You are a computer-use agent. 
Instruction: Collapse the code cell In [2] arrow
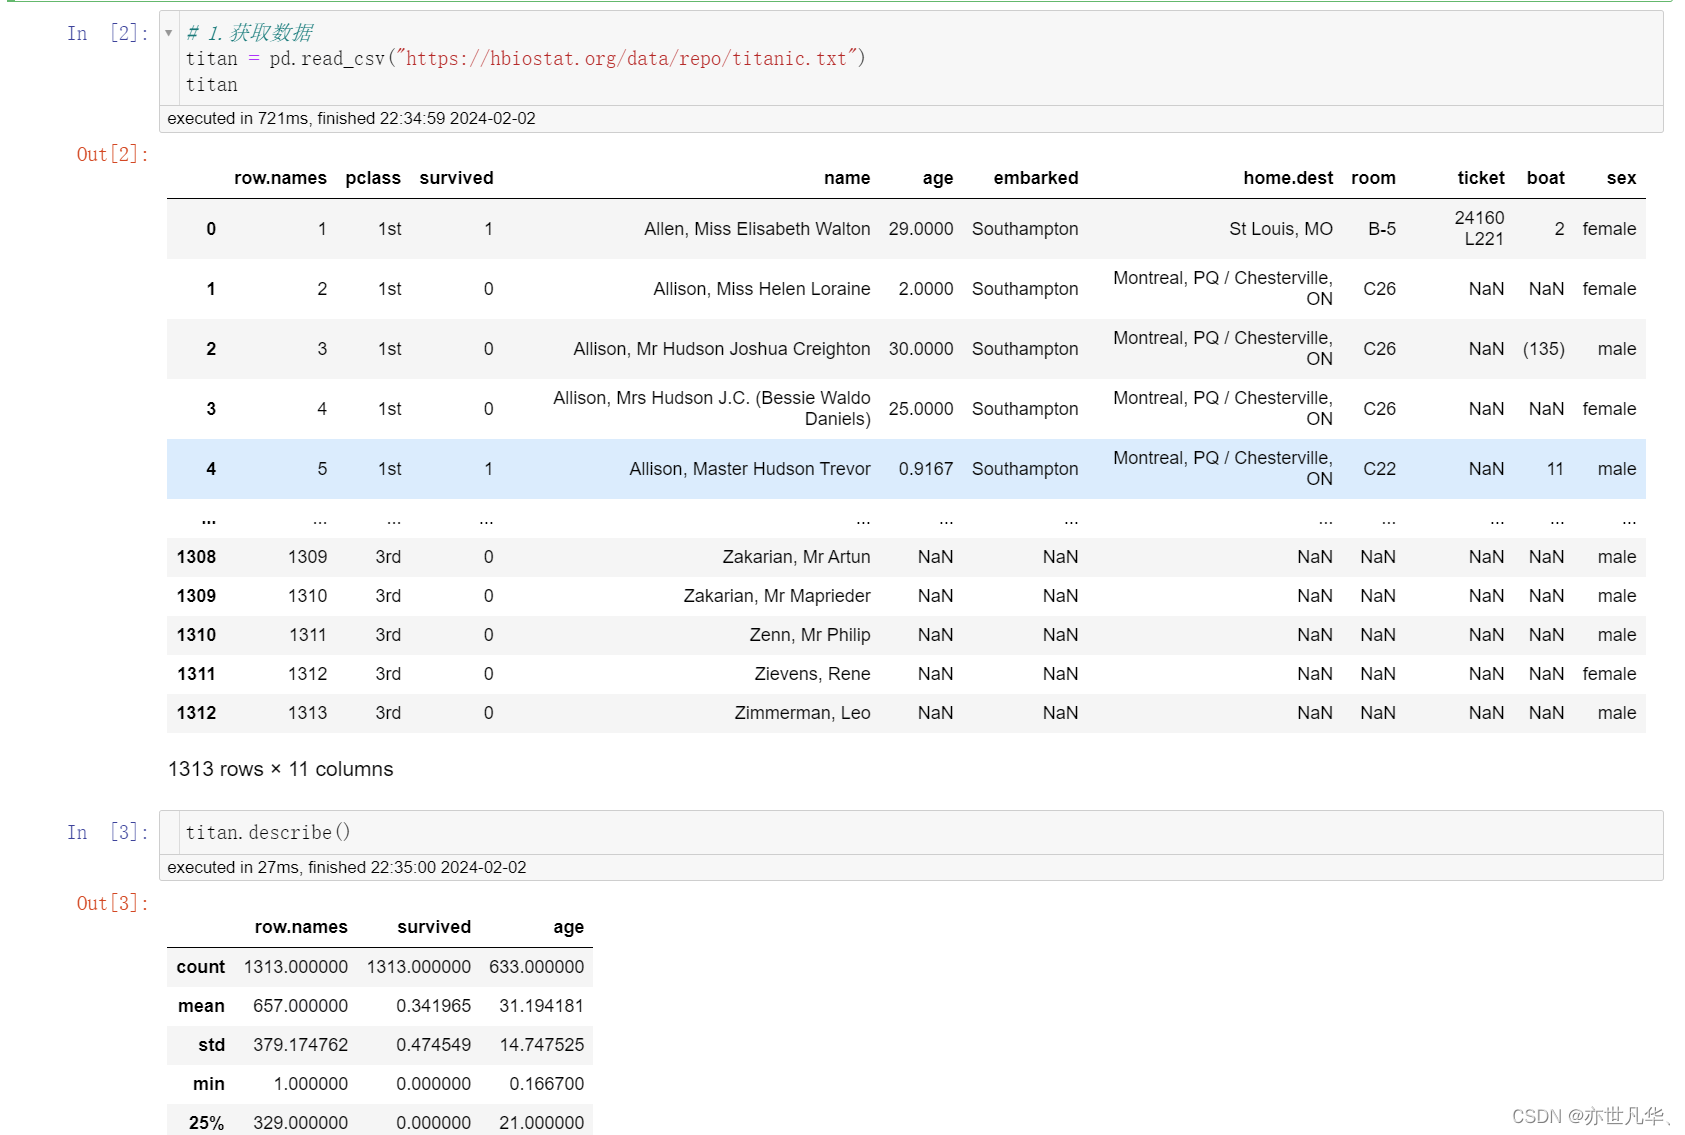168,33
